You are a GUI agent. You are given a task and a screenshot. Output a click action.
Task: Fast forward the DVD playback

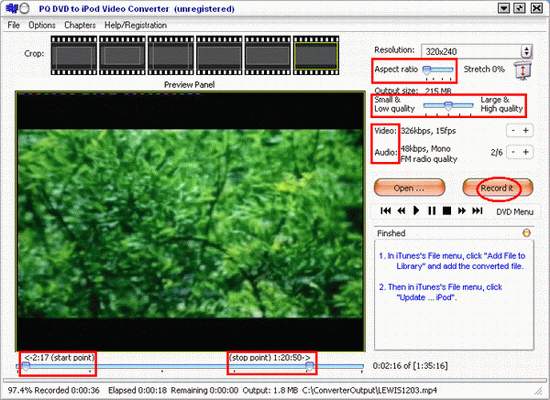pos(462,211)
